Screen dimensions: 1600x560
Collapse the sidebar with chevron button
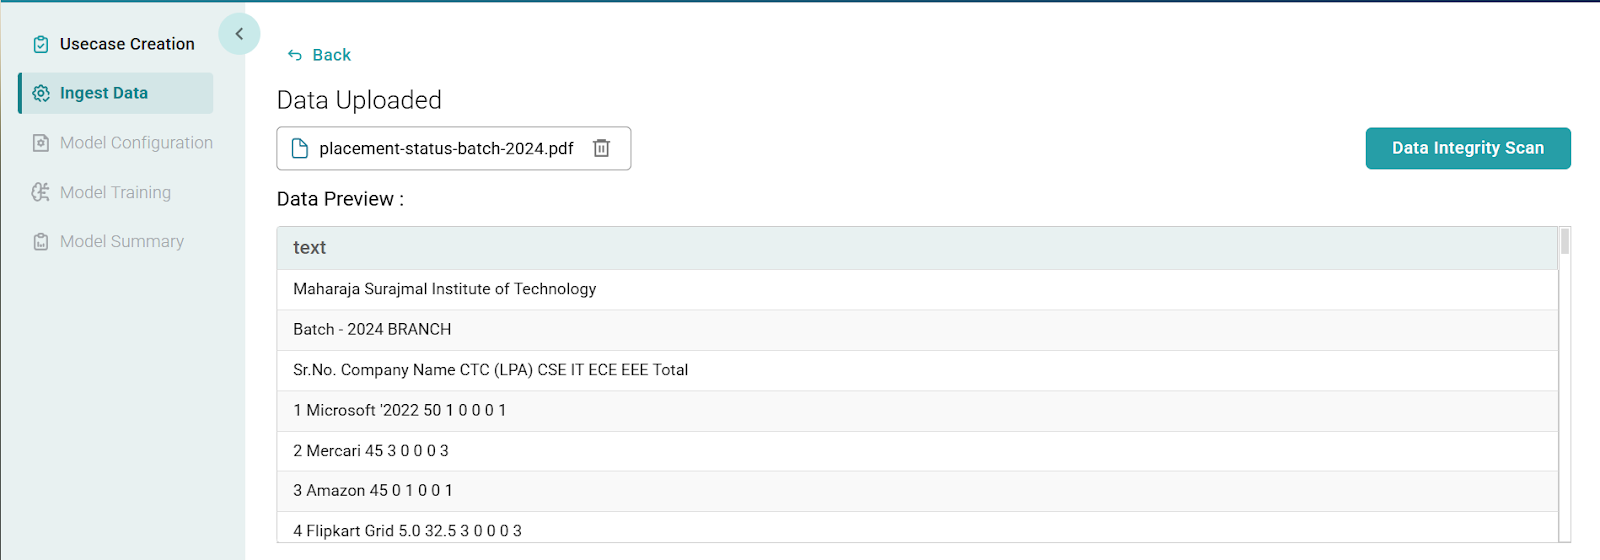click(239, 34)
